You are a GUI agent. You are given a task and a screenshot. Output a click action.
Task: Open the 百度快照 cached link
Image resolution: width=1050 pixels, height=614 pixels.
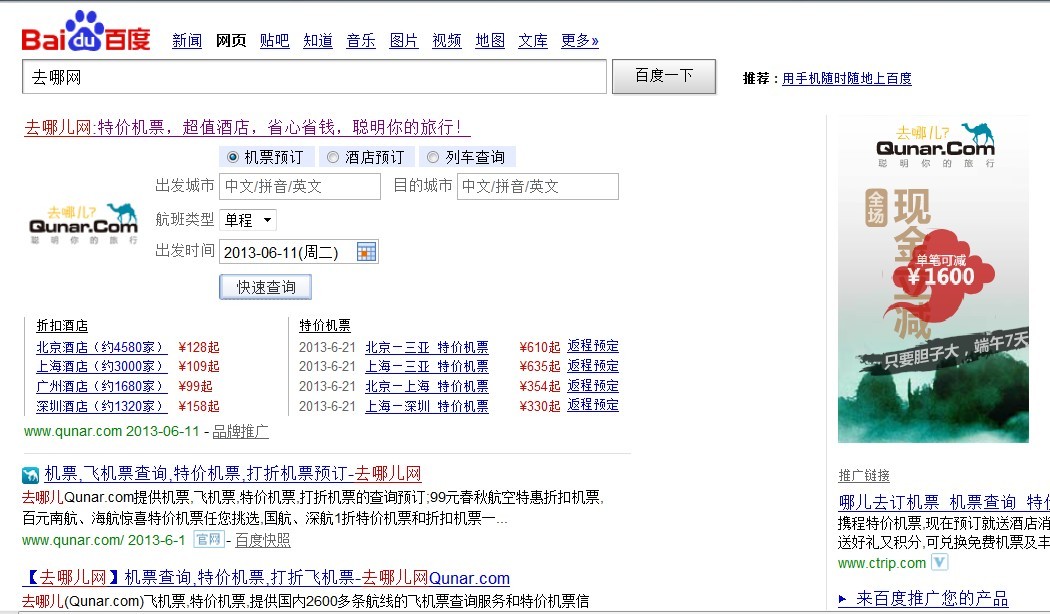coord(262,540)
